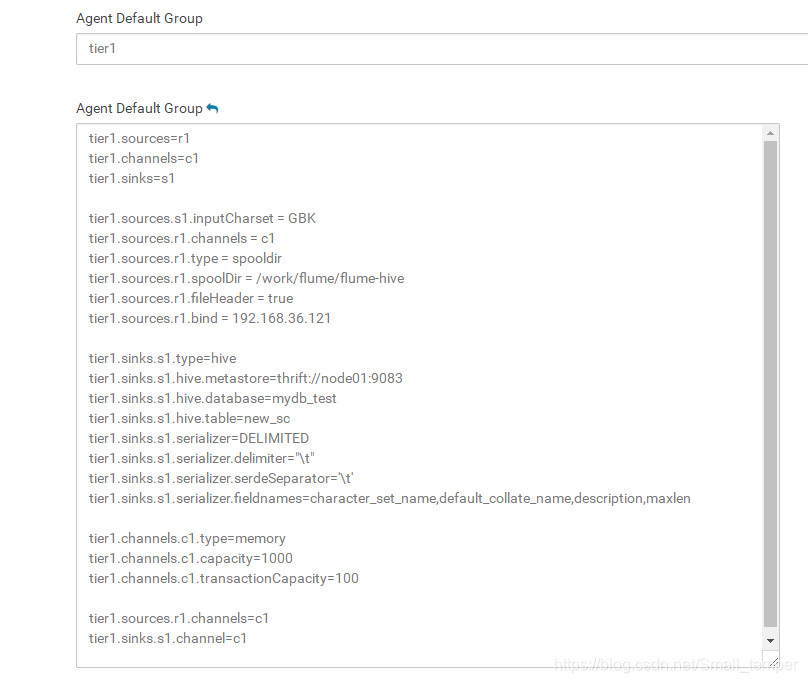Click the transactionCapacity=100 line
Image resolution: width=808 pixels, height=683 pixels.
coord(224,579)
